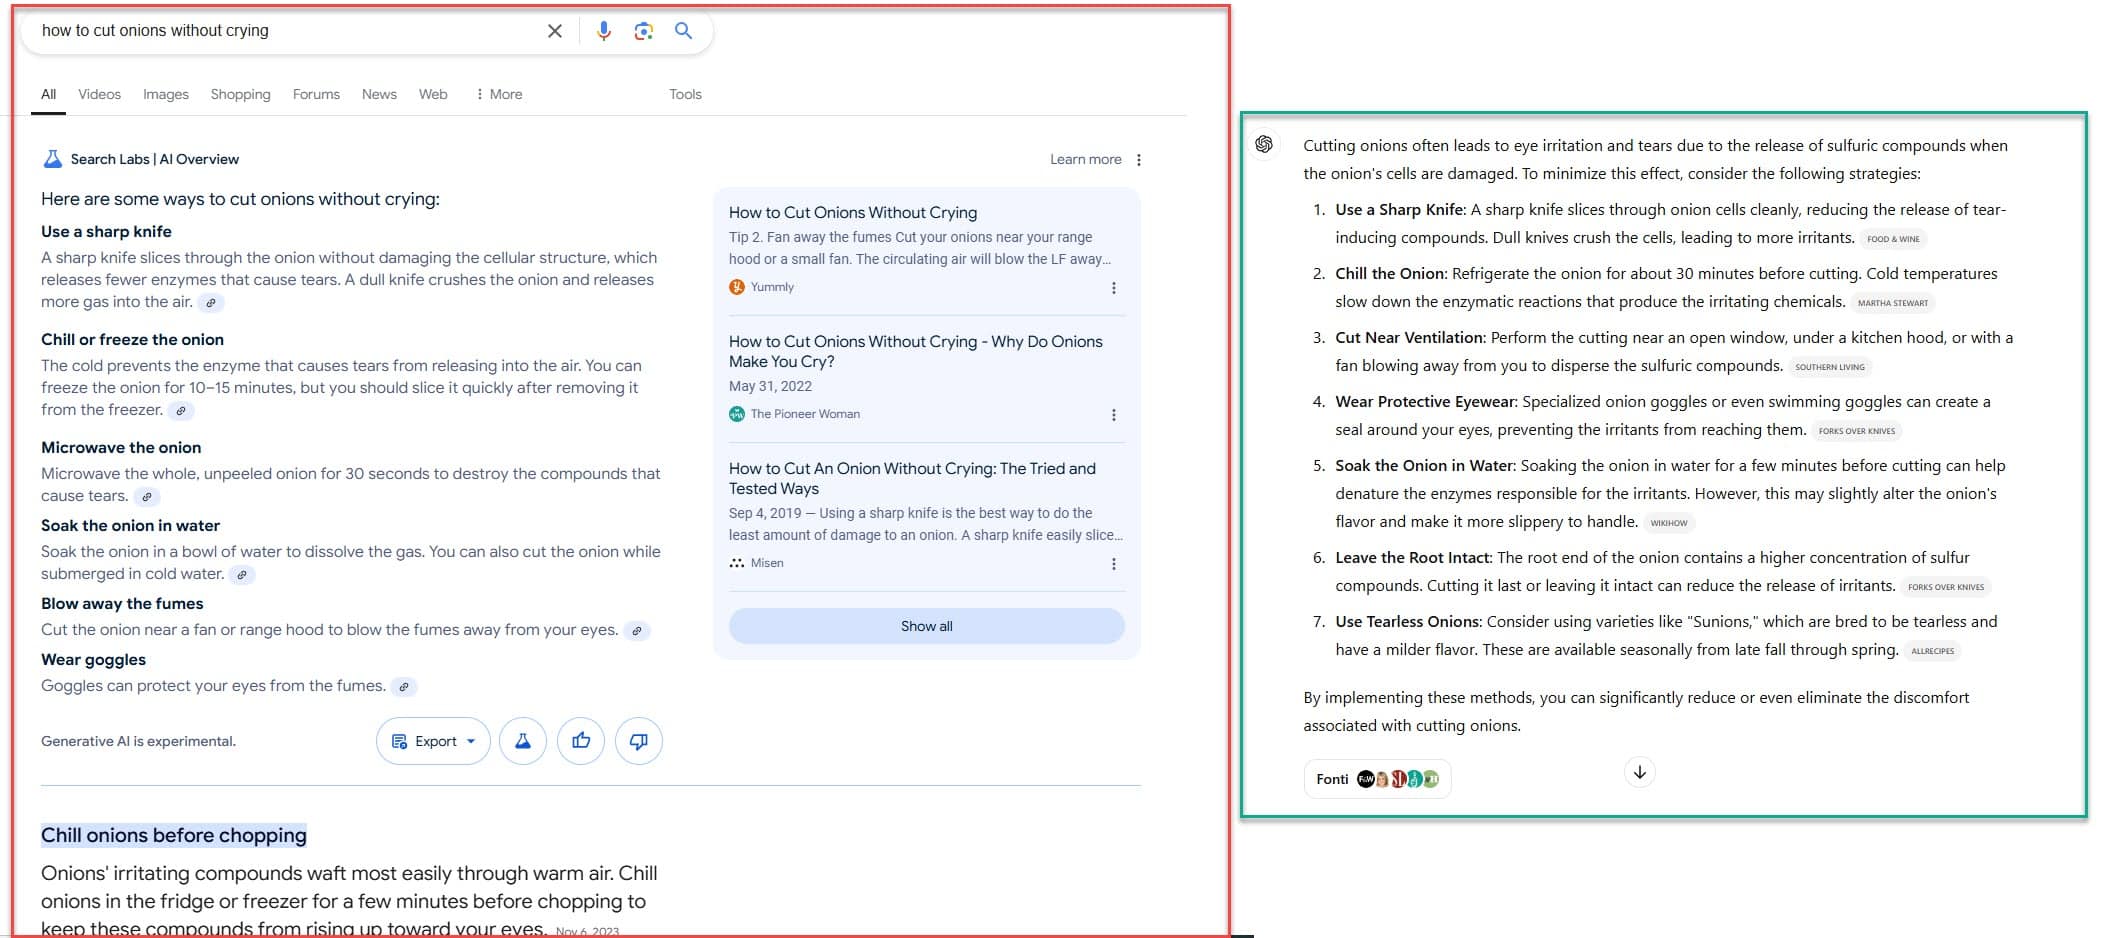
Task: Click the SOUTHERN LIVING citation chip
Action: pyautogui.click(x=1829, y=367)
